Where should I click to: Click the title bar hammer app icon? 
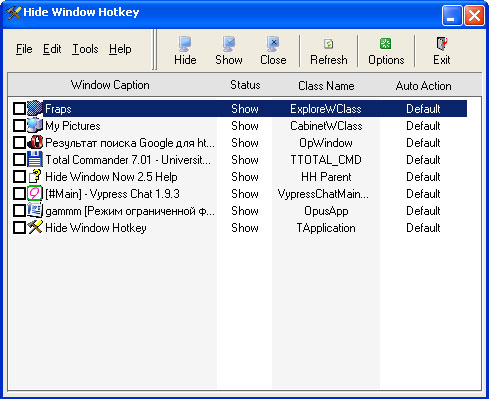point(14,13)
